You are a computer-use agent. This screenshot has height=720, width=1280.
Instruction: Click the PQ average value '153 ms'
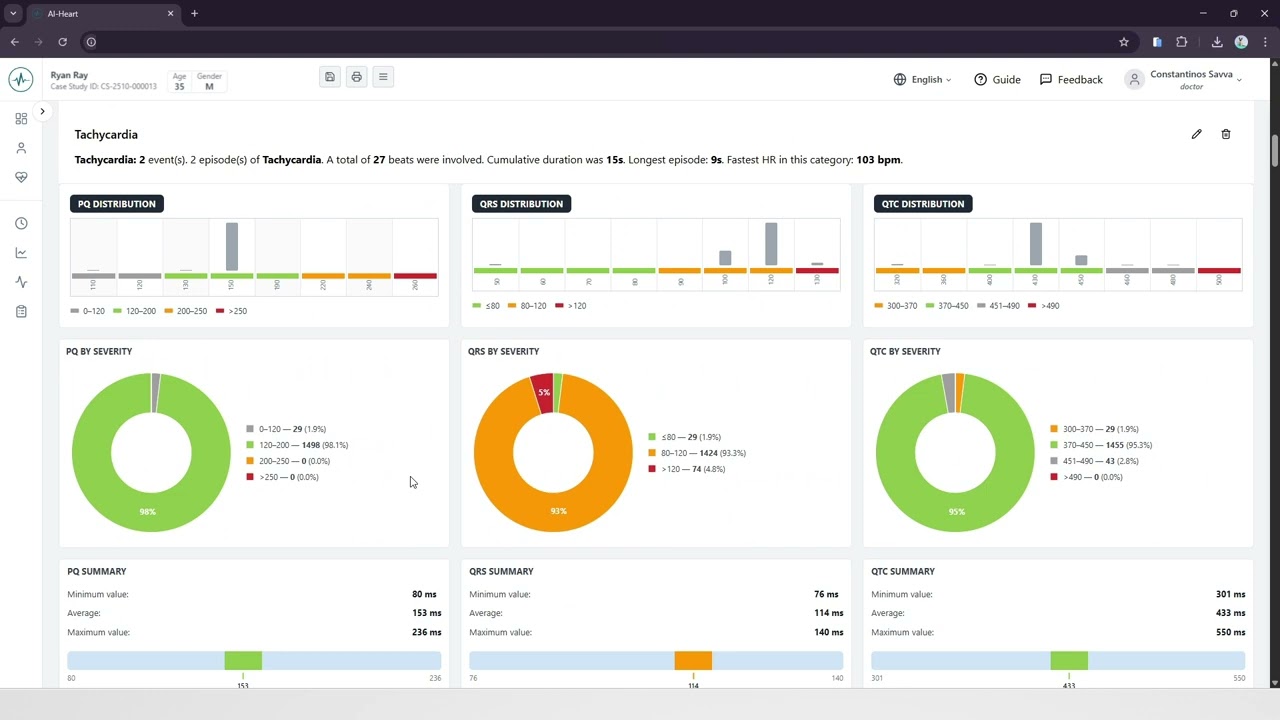coord(427,613)
